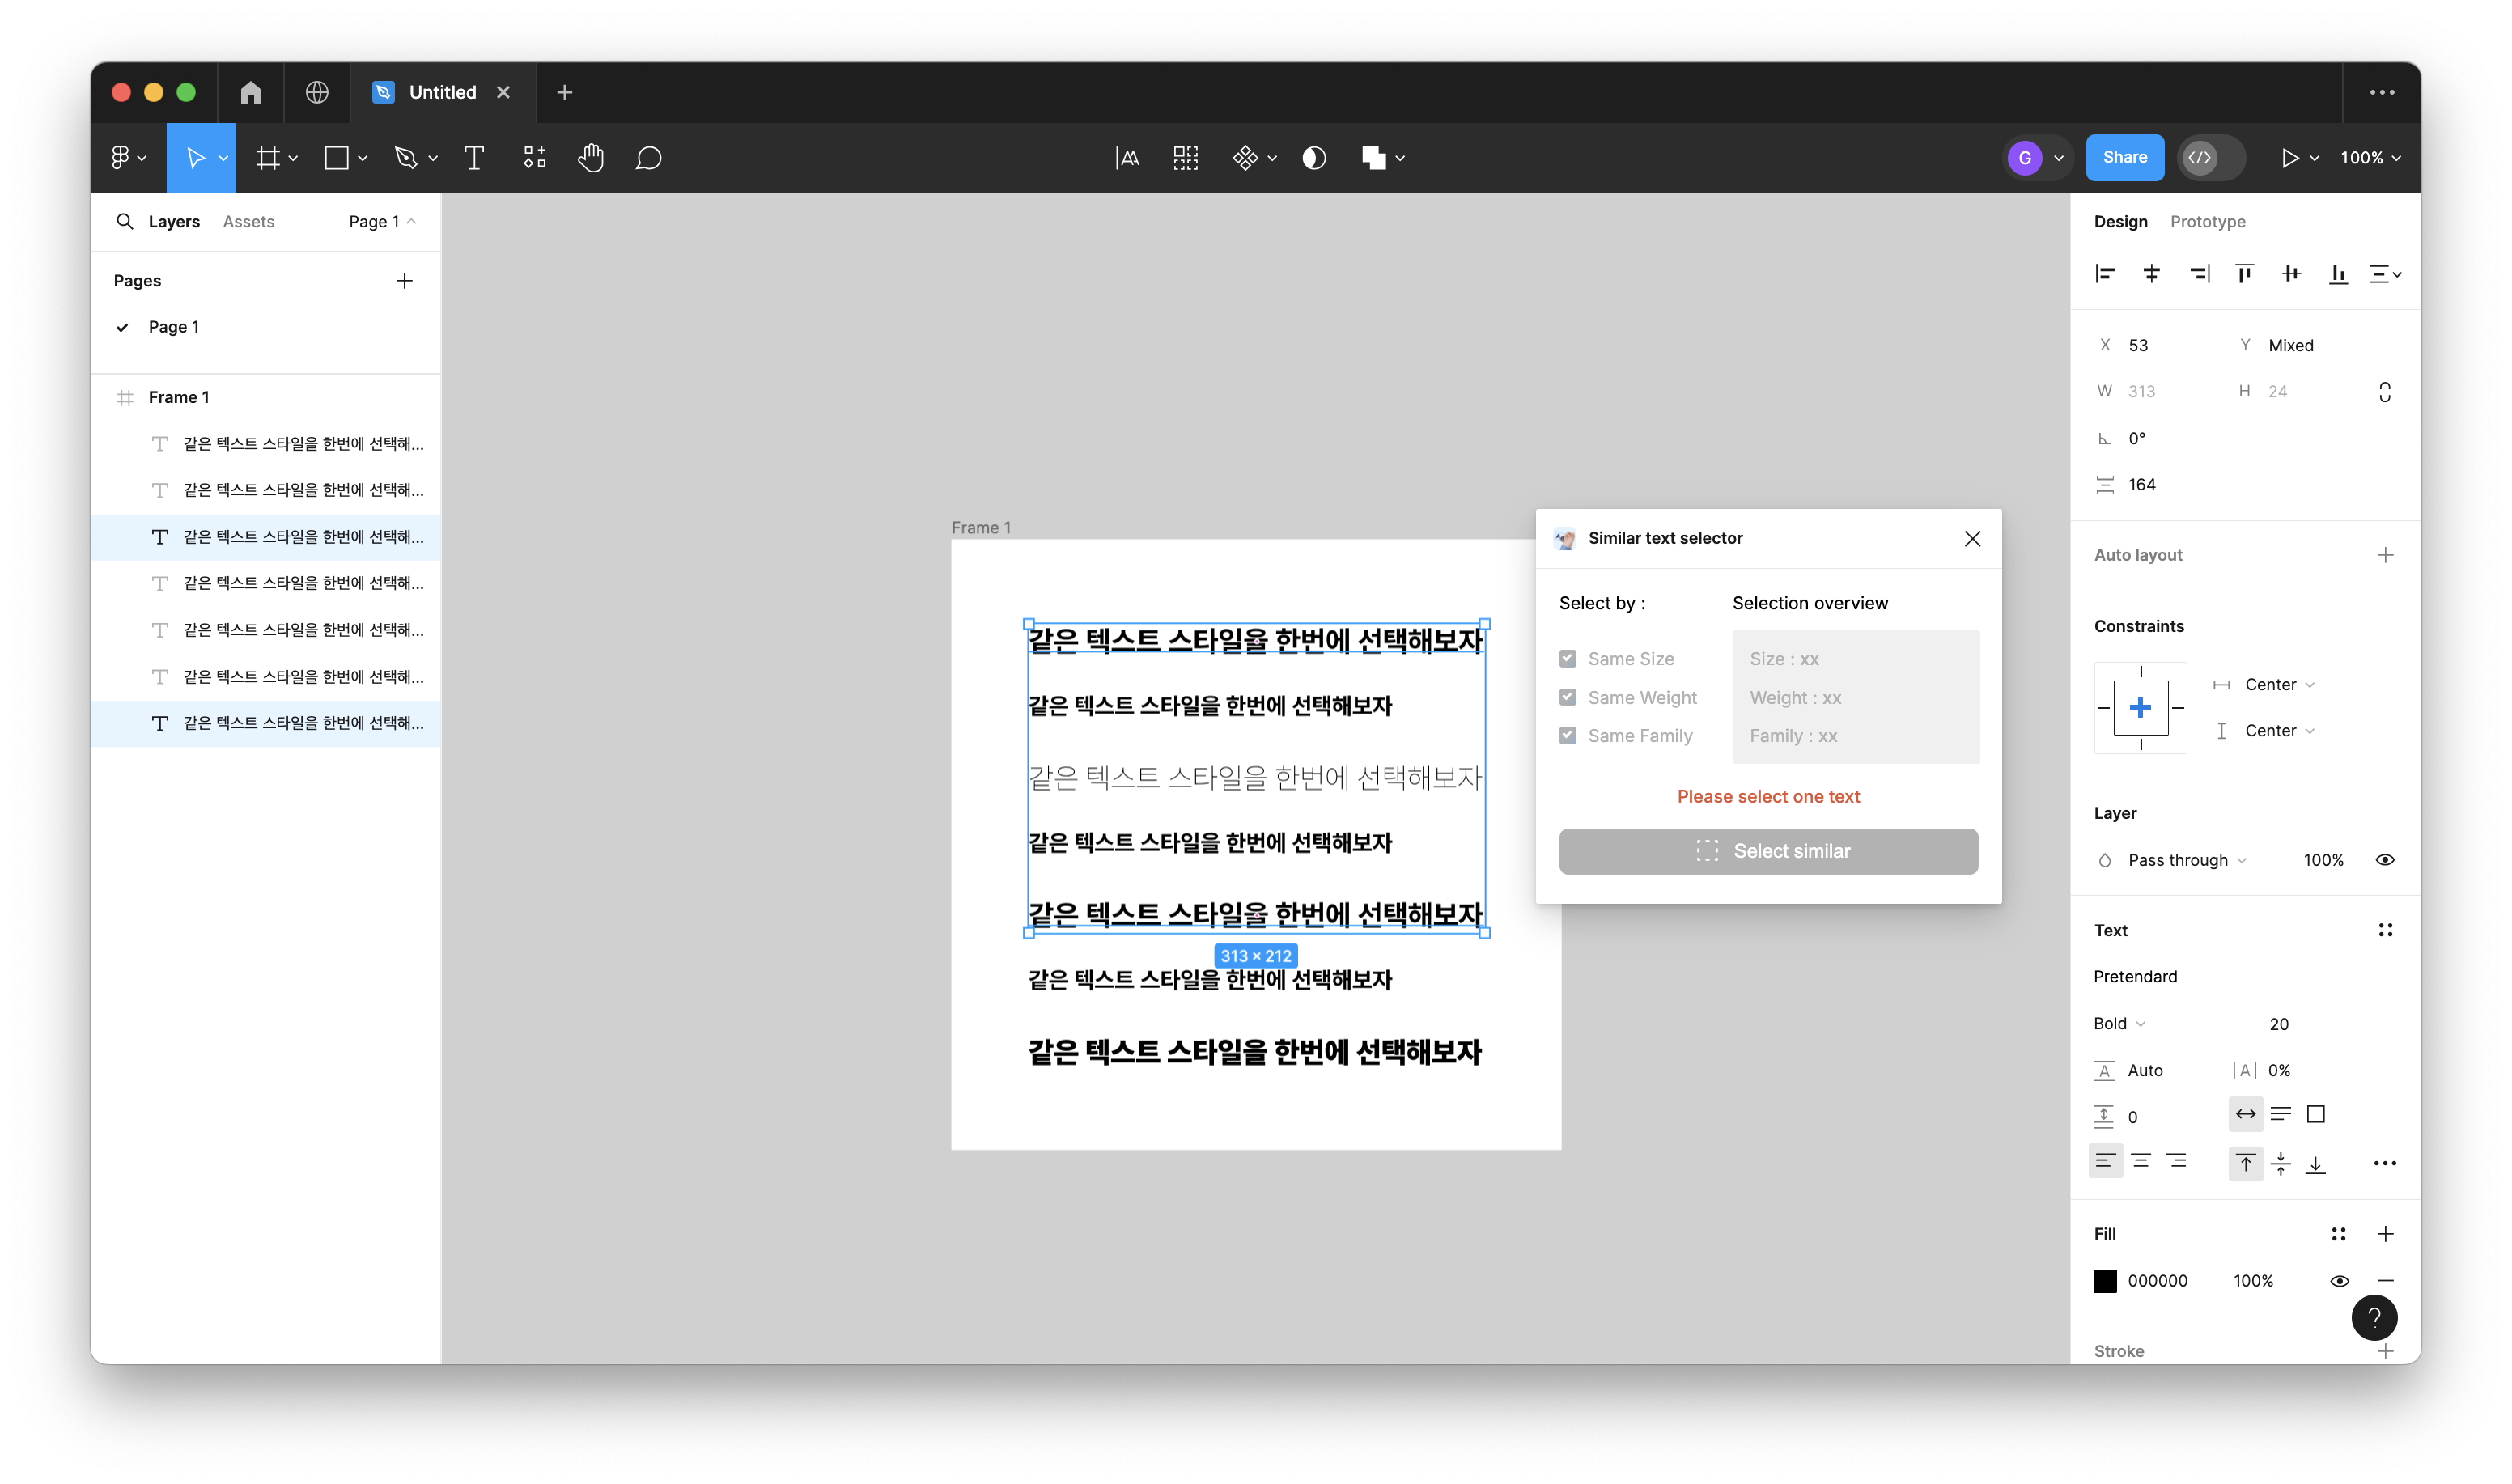Screen dimensions: 2512x1484
Task: Open the 100% zoom dropdown
Action: [x=2369, y=158]
